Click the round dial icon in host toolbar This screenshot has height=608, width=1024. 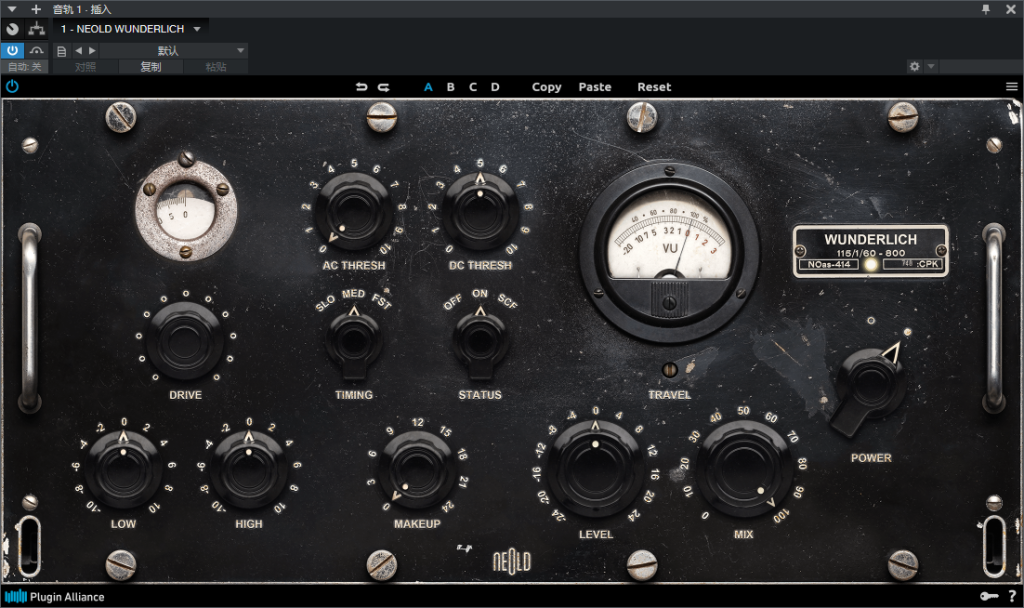[x=12, y=29]
